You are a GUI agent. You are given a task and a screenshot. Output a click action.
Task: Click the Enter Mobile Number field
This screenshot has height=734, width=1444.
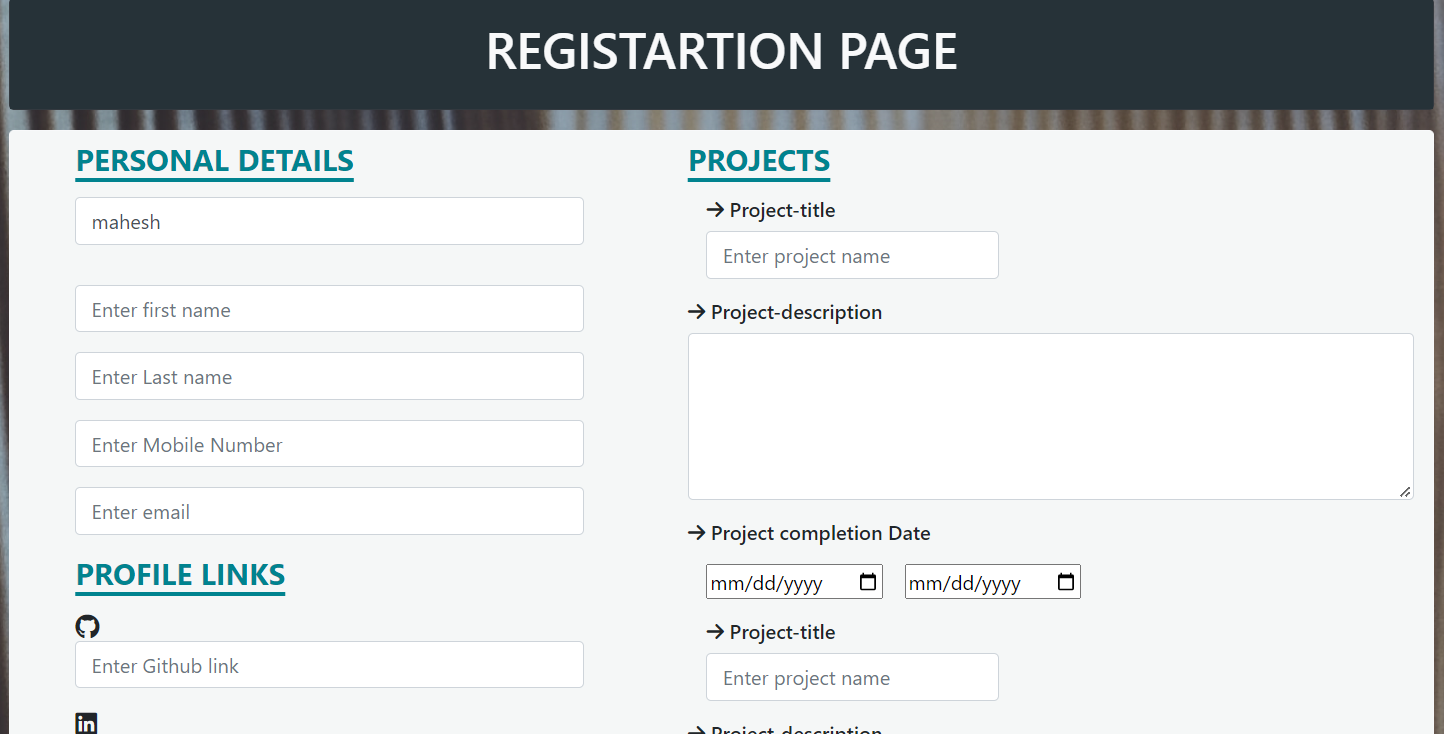point(329,443)
